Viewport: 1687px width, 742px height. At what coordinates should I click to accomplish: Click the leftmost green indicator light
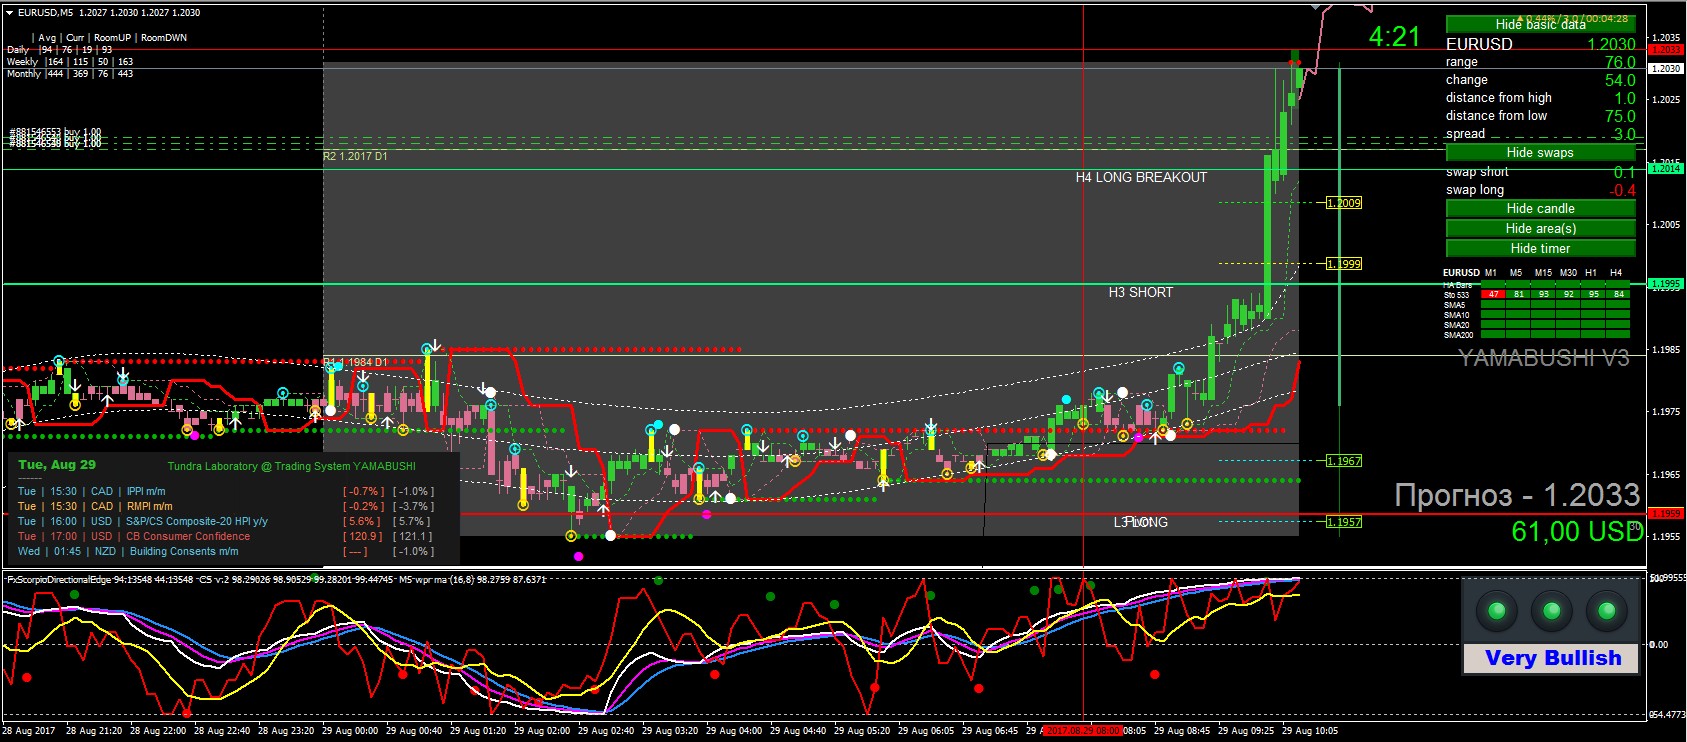1497,610
